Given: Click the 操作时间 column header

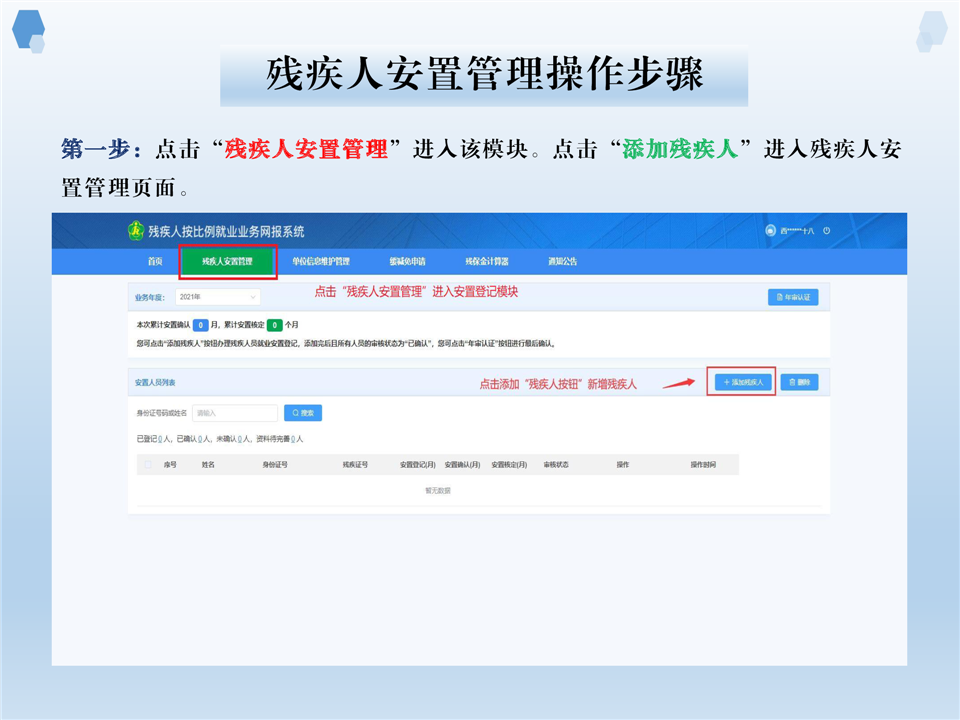Looking at the screenshot, I should [703, 465].
